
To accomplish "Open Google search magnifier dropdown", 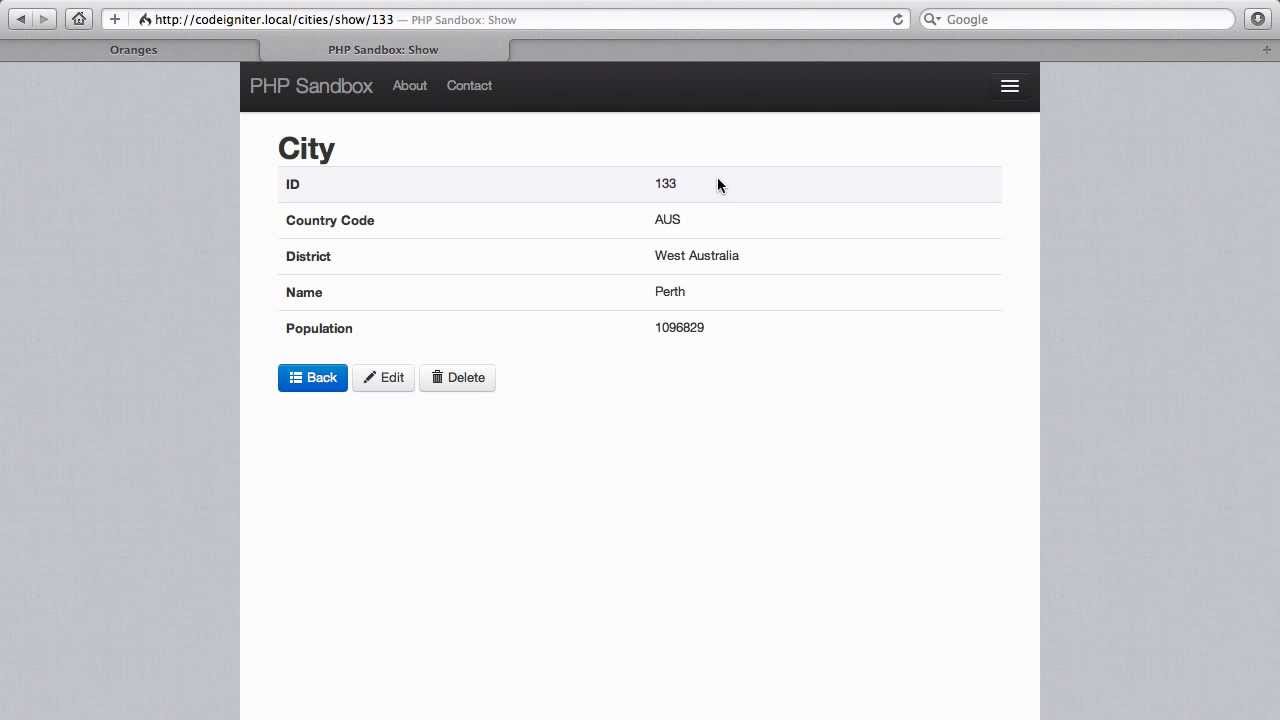I will point(931,19).
